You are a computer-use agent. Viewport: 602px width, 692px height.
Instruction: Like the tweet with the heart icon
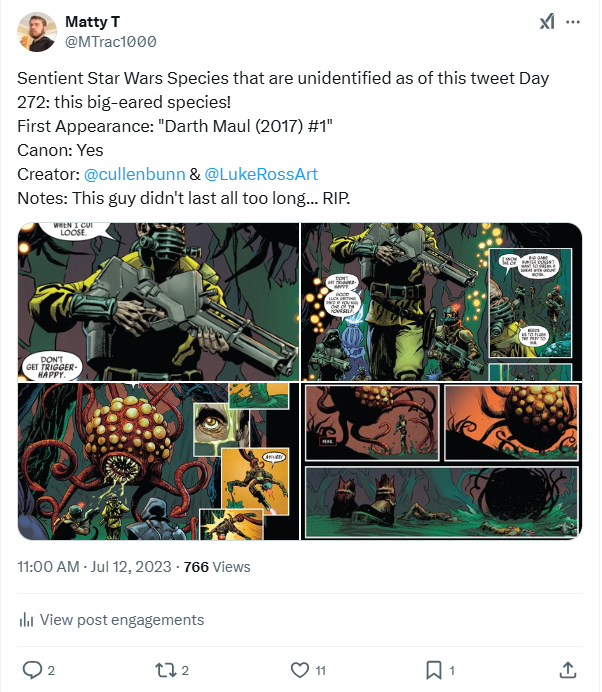(299, 669)
